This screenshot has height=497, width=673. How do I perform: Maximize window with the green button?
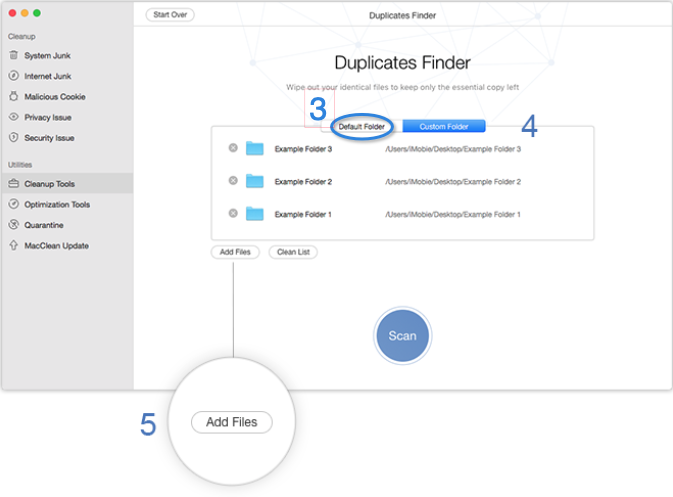(37, 13)
